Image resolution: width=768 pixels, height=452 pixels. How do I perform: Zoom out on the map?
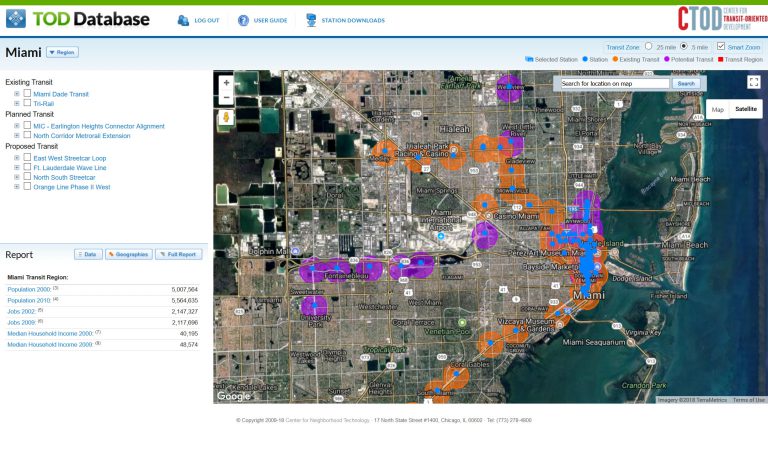tap(227, 98)
